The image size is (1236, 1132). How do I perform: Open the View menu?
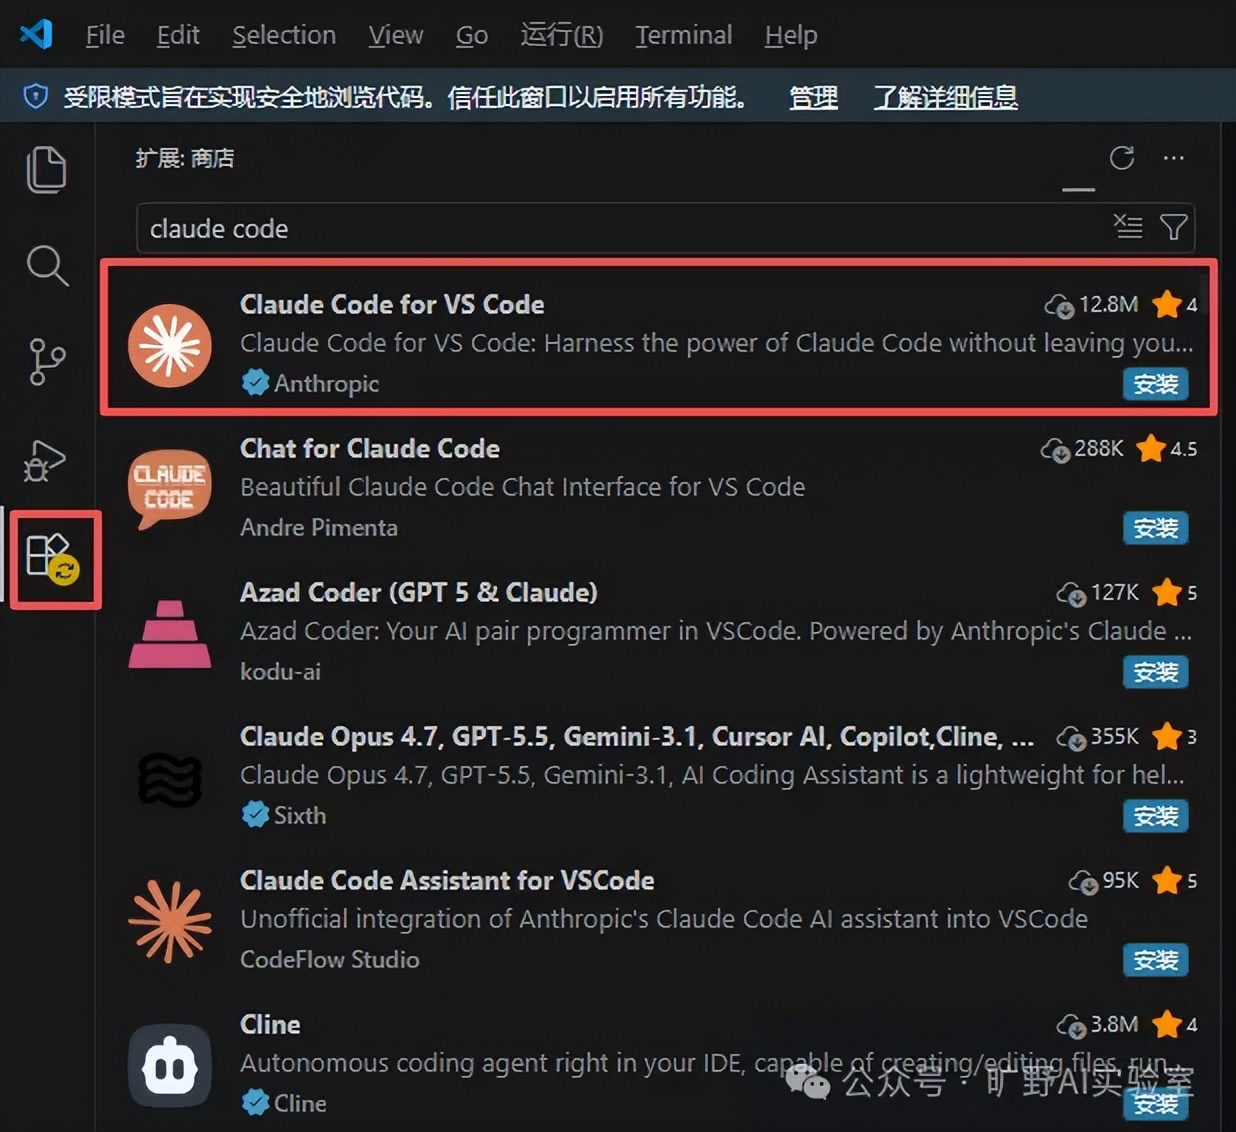point(396,35)
